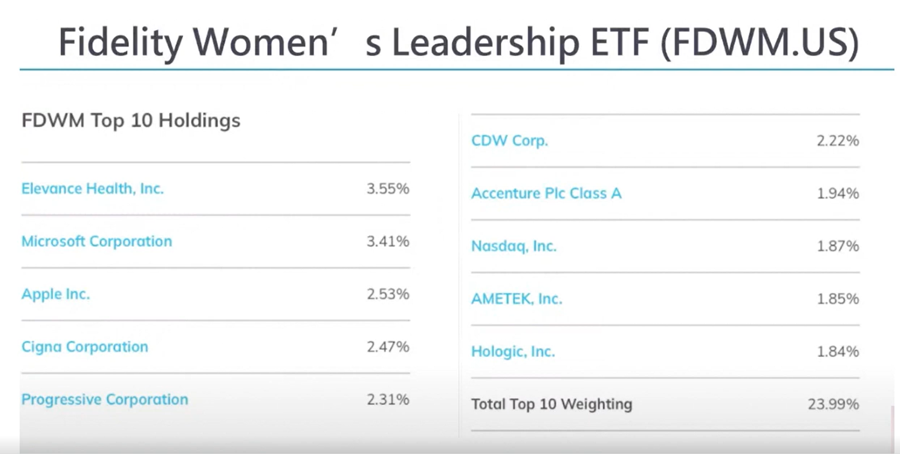
Task: Select the 2.53% value next to Apple
Action: (x=387, y=294)
